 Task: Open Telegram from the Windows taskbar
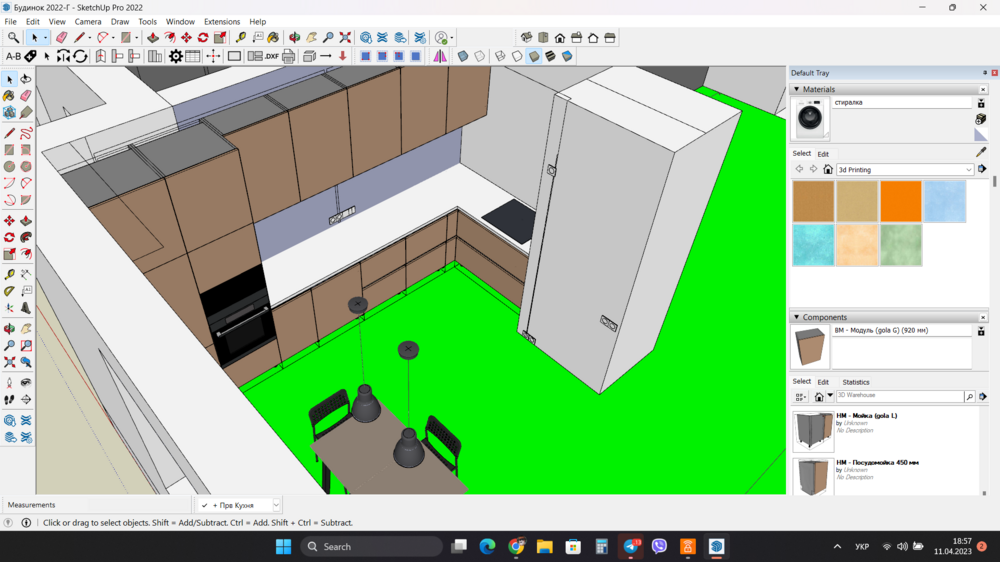(x=631, y=547)
